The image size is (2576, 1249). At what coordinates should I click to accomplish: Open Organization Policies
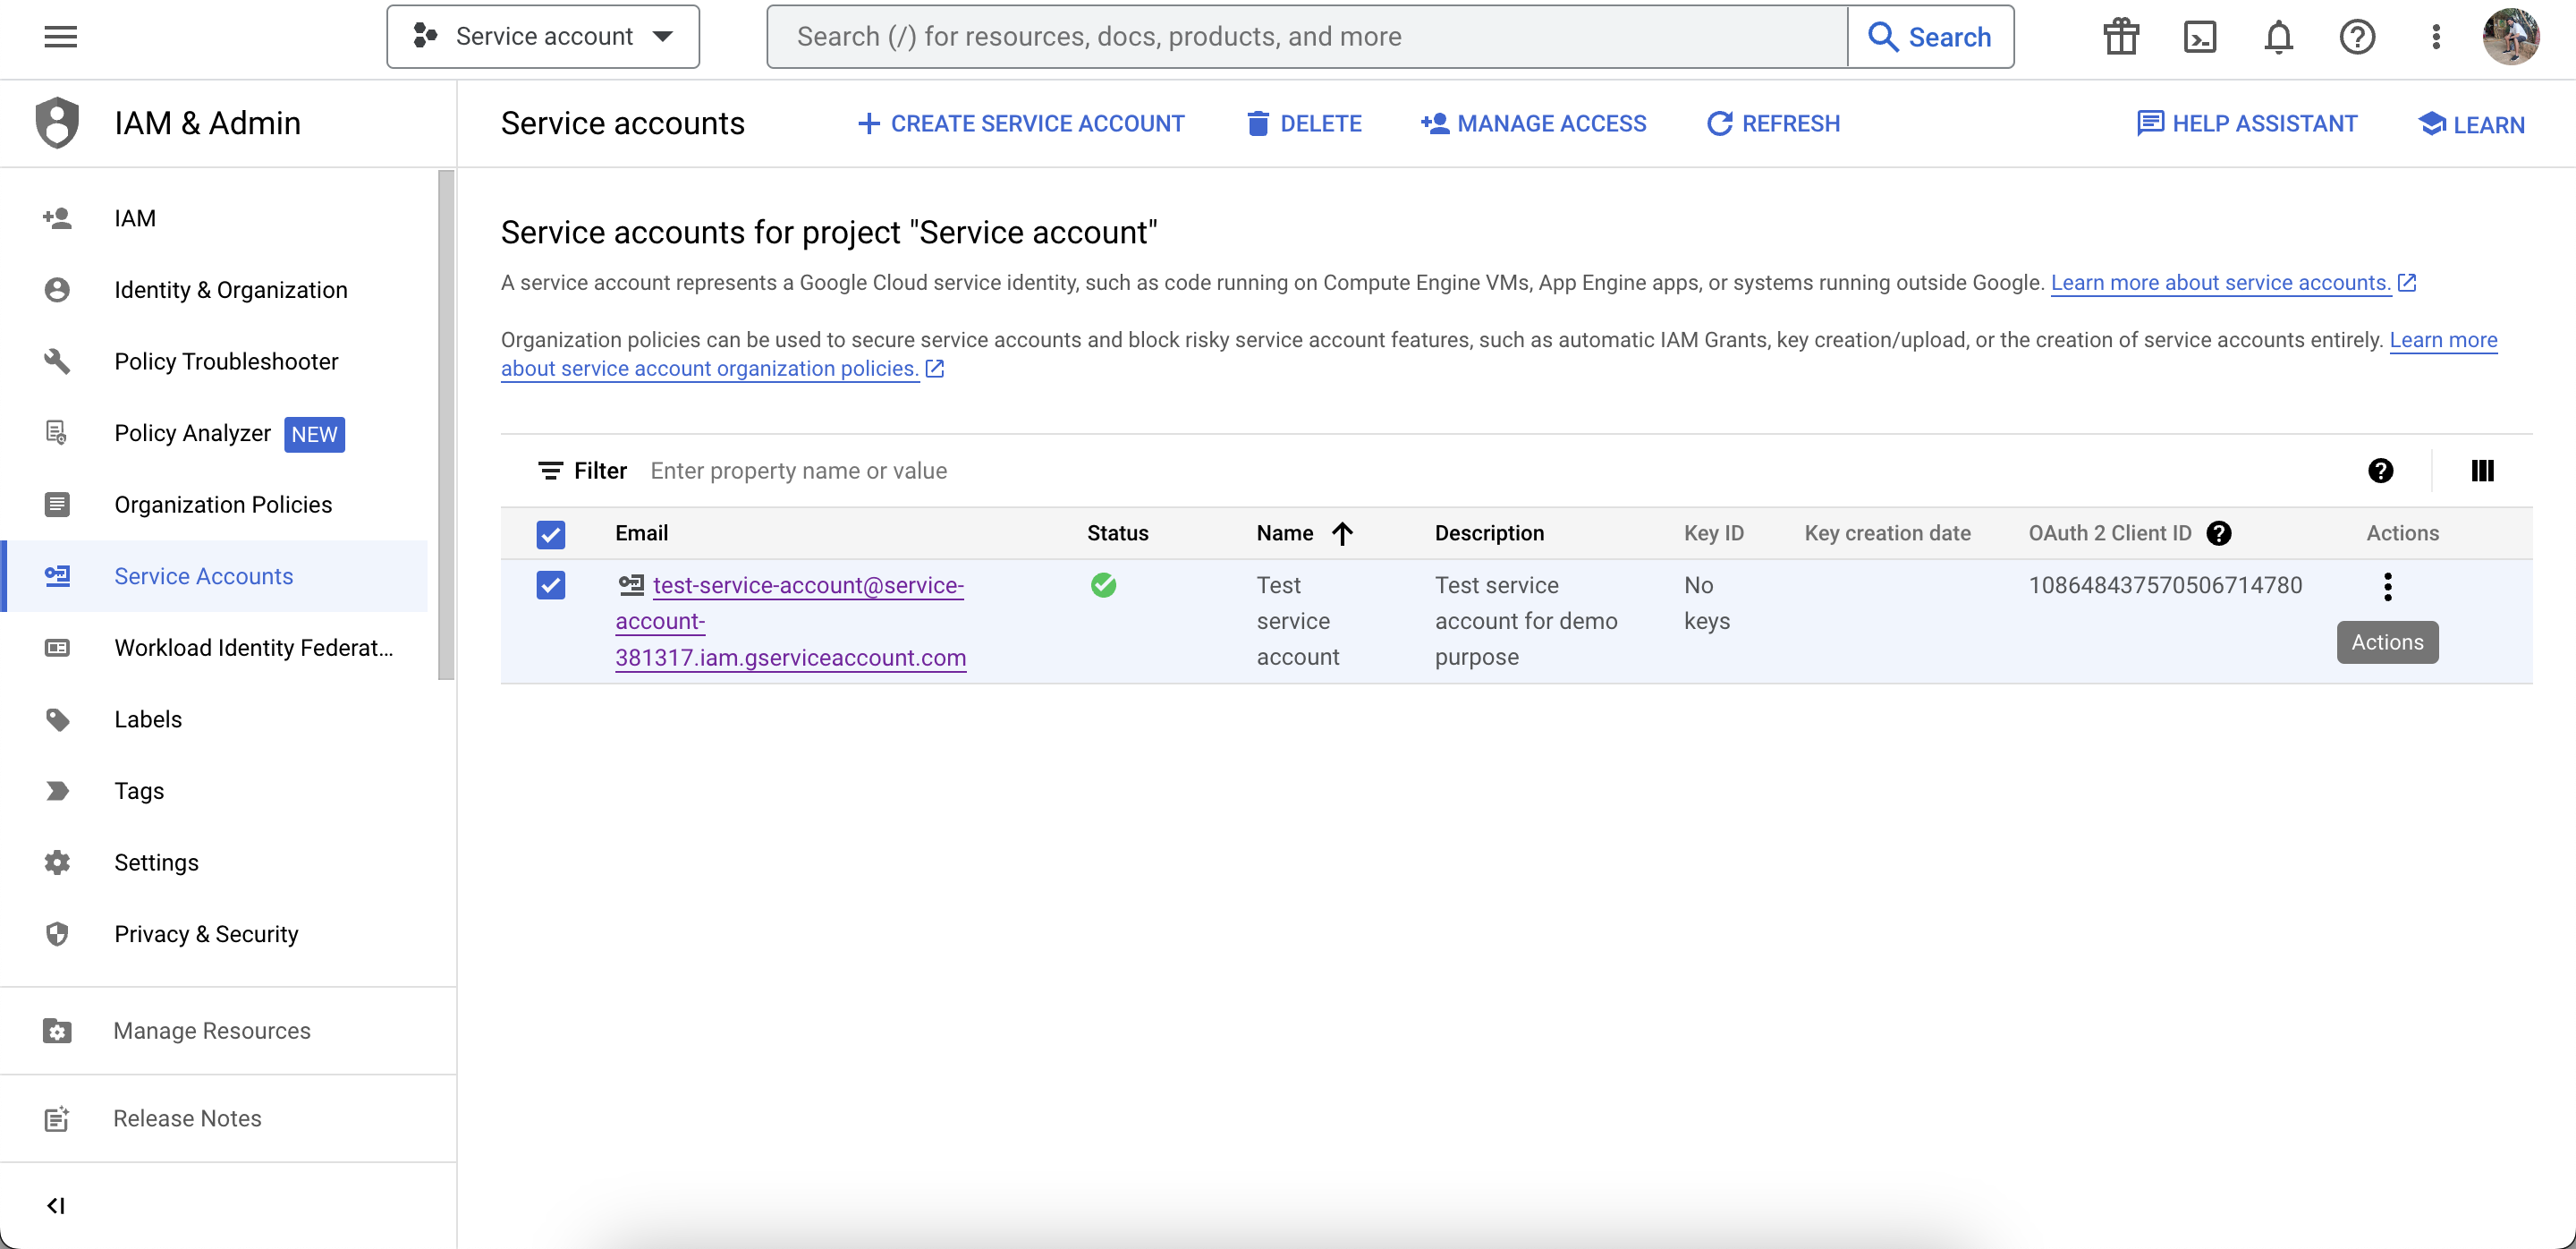point(214,504)
